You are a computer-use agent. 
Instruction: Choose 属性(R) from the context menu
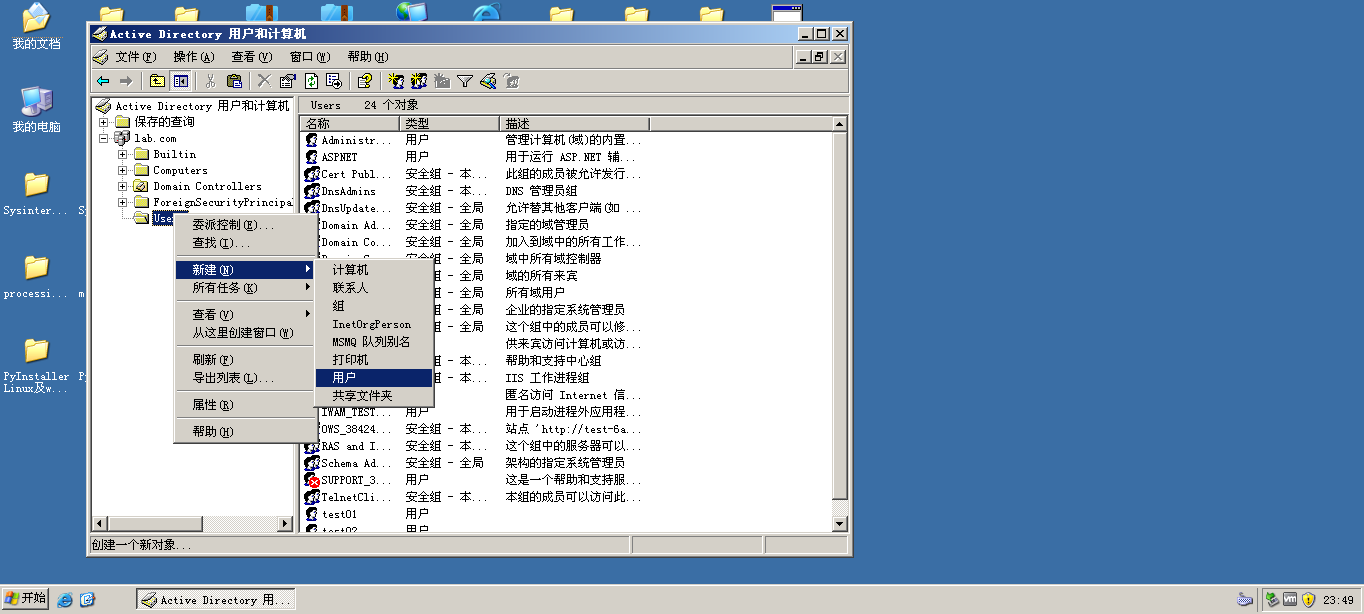click(245, 405)
